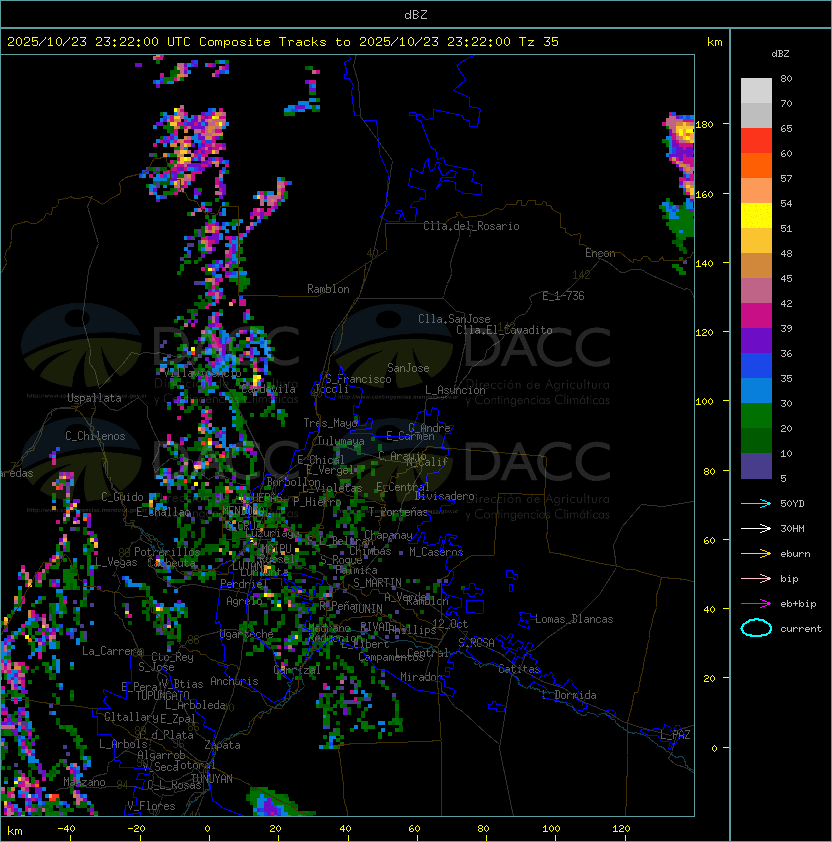The image size is (832, 842).
Task: Click the 'S_MARTIN' place label
Action: point(377,583)
